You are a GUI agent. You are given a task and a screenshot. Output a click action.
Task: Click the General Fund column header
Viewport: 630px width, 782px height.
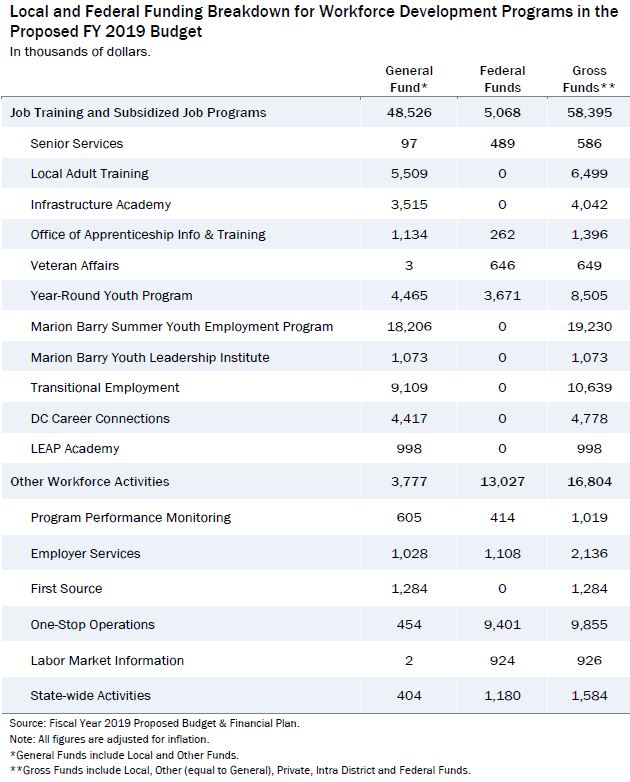click(409, 79)
